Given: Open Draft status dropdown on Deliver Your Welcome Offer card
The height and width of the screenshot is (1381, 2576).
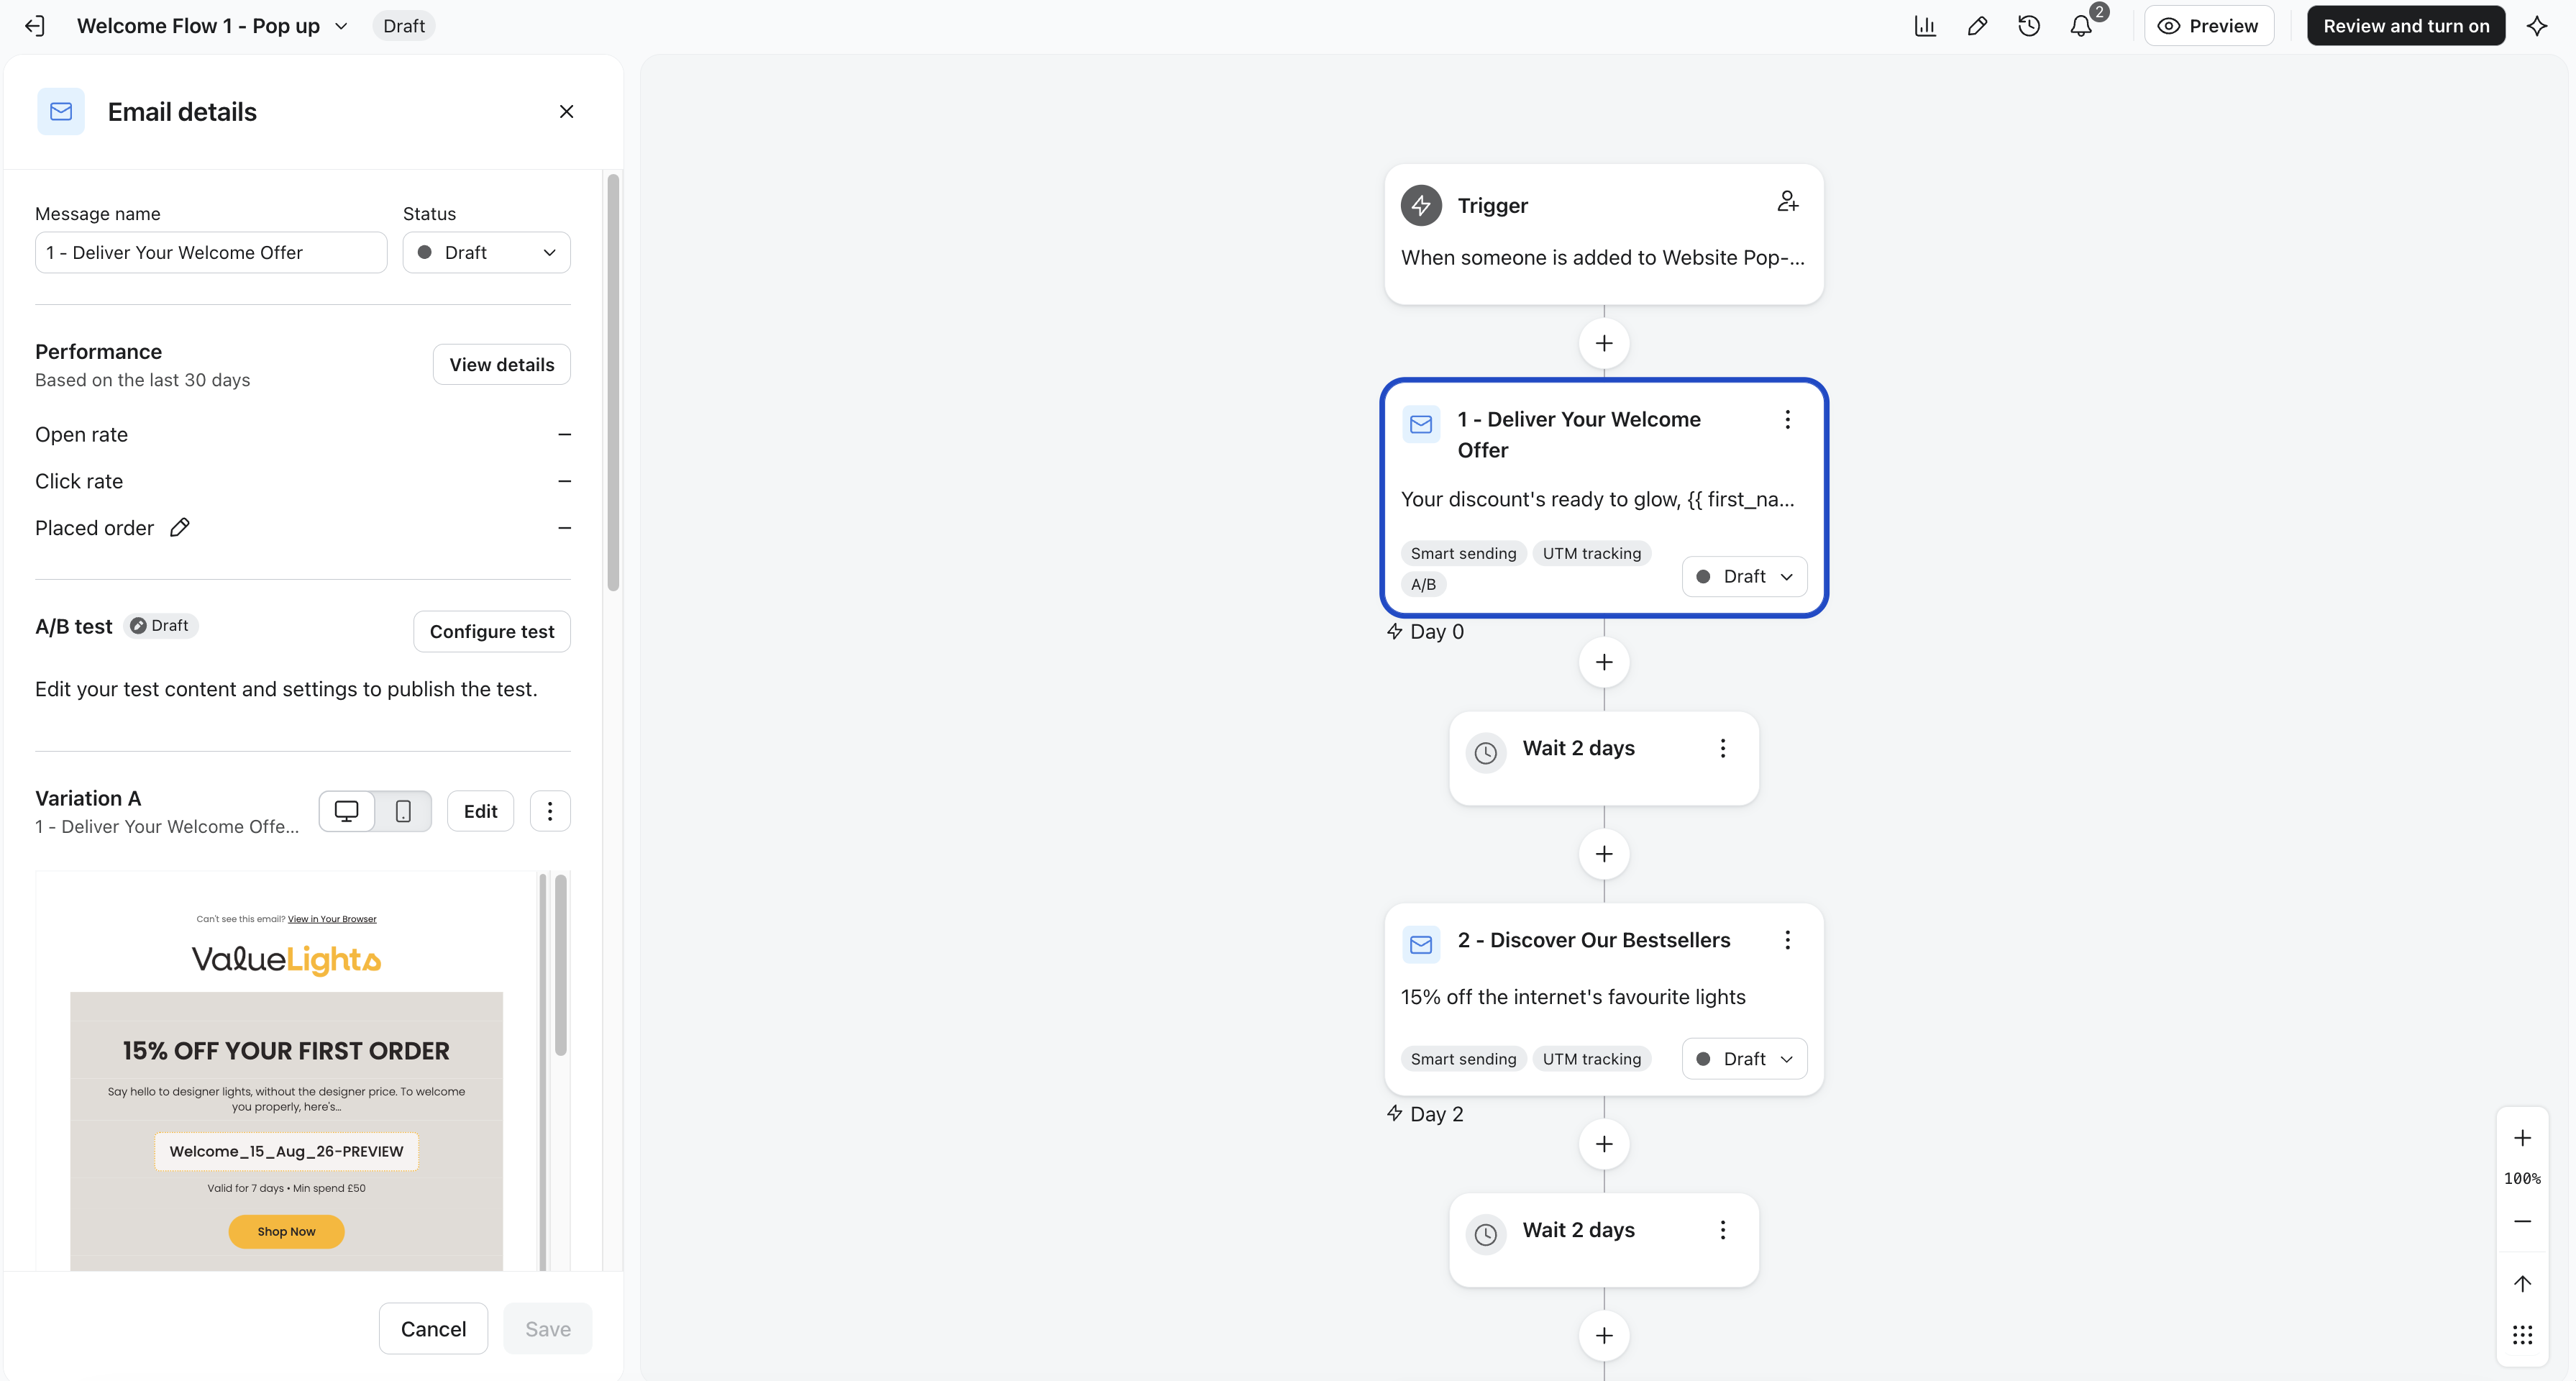Looking at the screenshot, I should (1745, 577).
